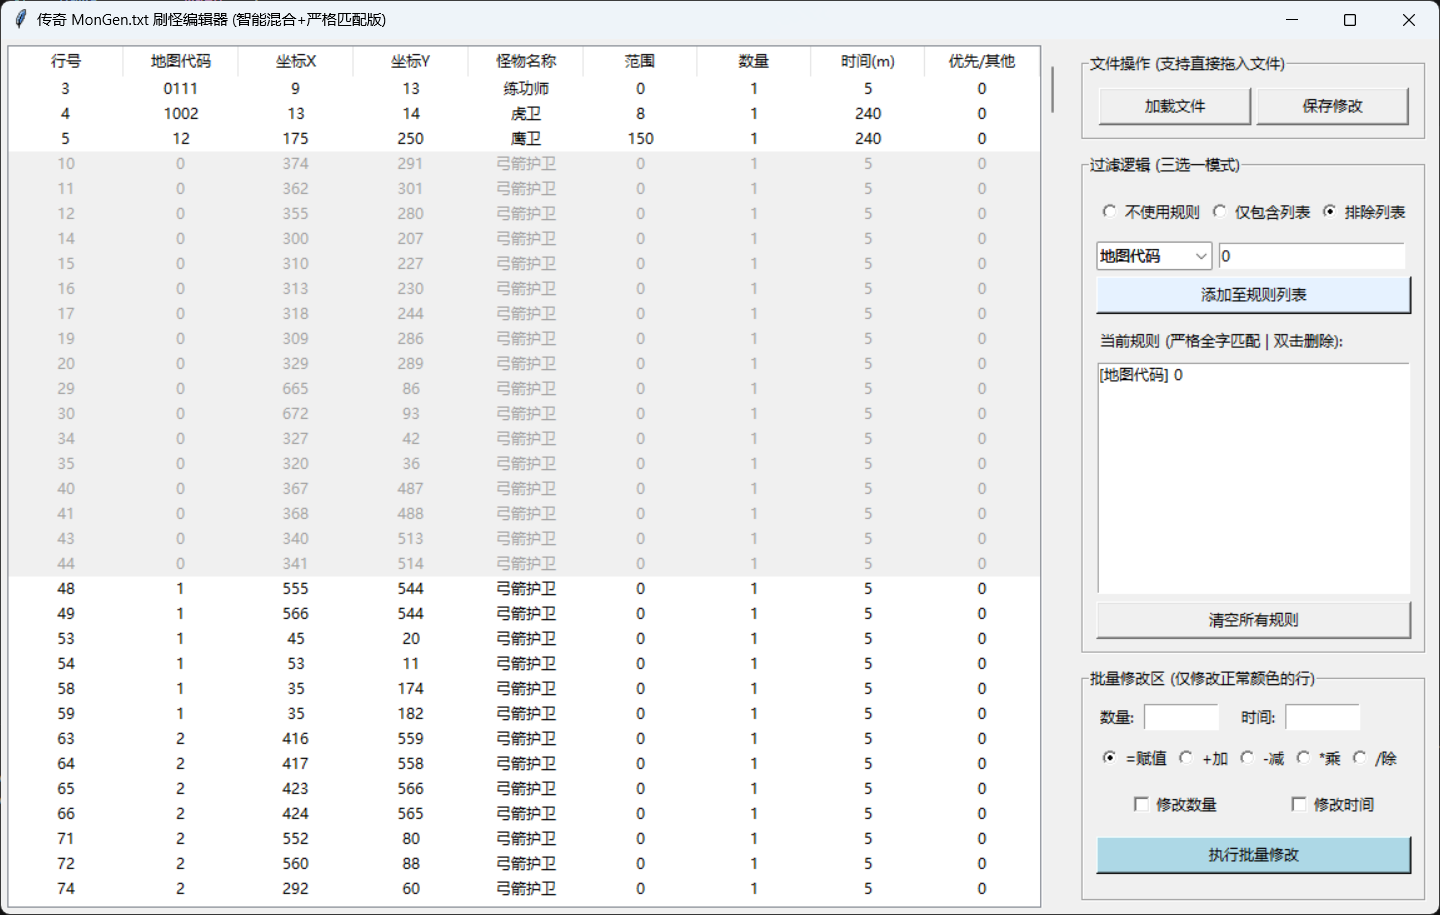Click time value 240 in 虎卫 row

point(868,114)
